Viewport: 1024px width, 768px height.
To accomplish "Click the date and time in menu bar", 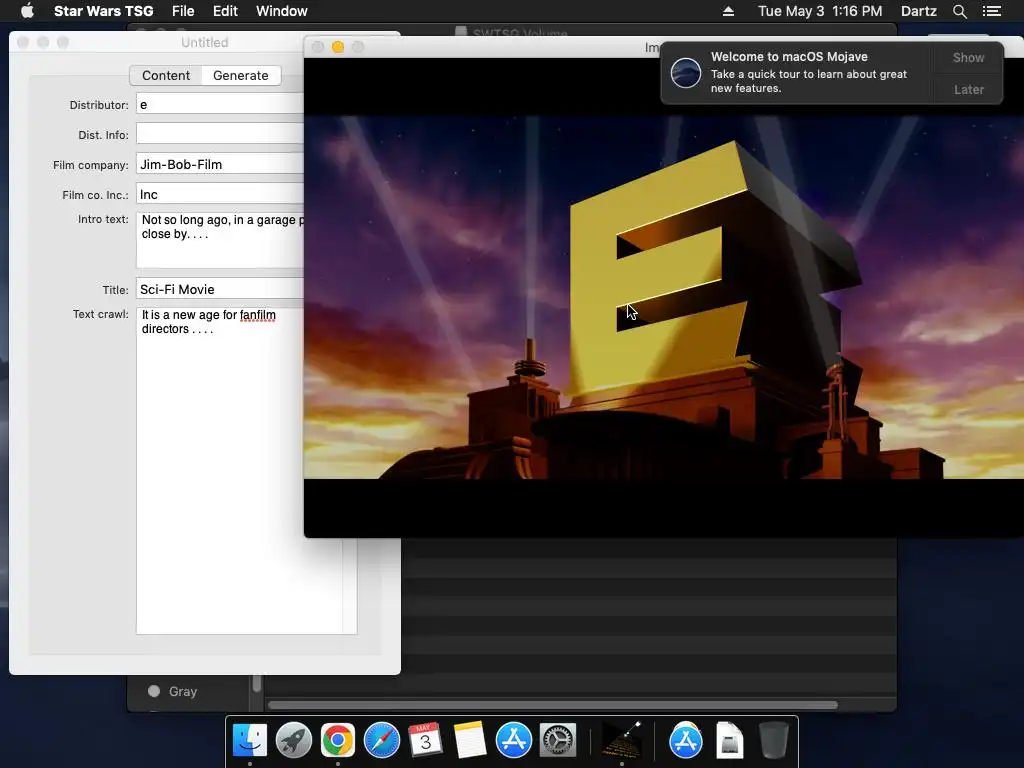I will click(820, 11).
